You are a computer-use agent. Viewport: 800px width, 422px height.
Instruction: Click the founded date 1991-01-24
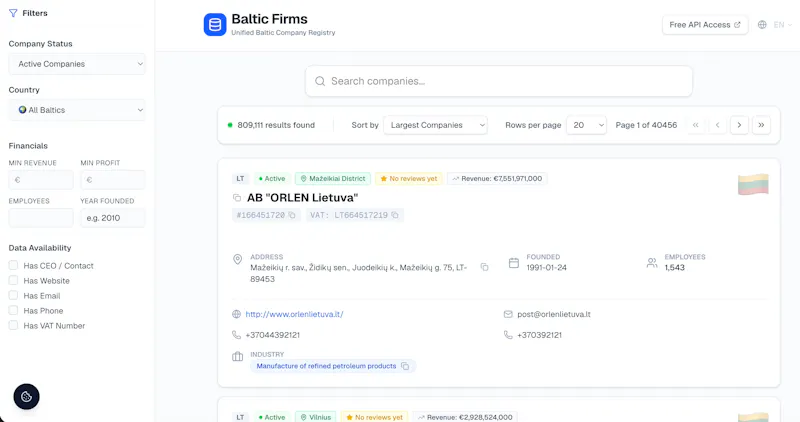[546, 267]
